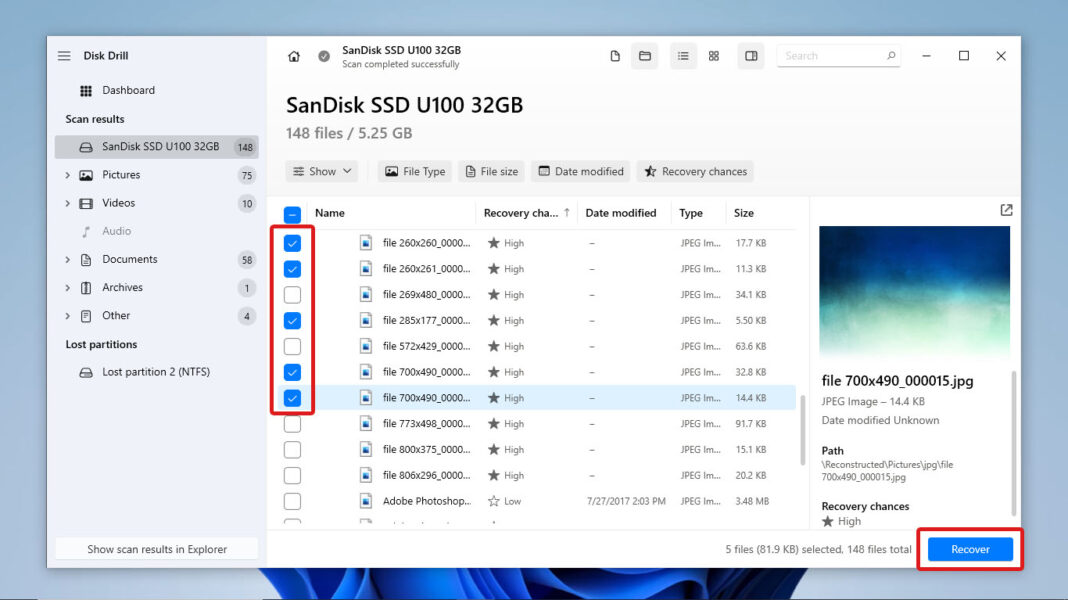Expand the Documents category
1068x600 pixels.
tap(67, 259)
